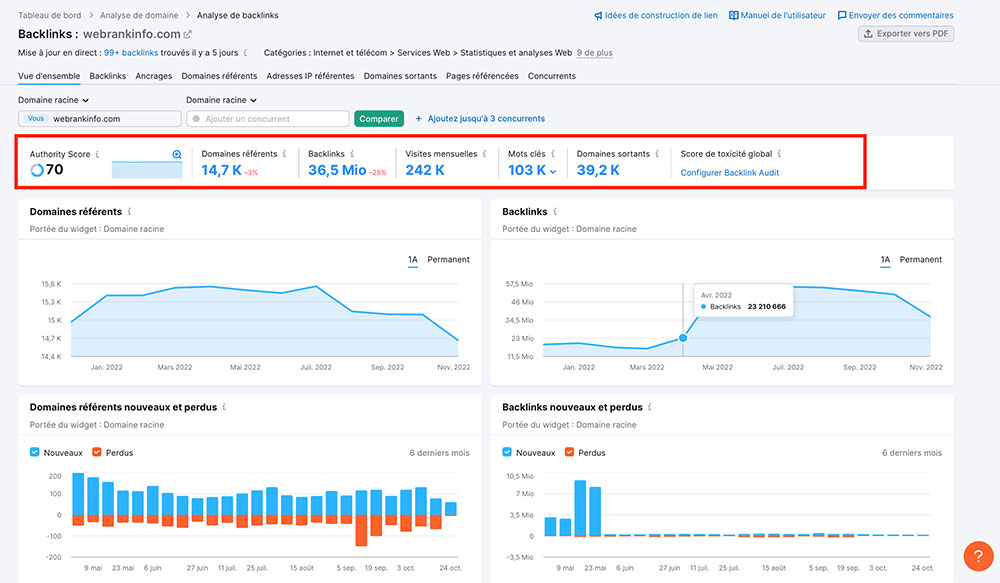Open external link icon next to webrankinfo.com
Image resolution: width=1000 pixels, height=583 pixels.
click(x=188, y=34)
